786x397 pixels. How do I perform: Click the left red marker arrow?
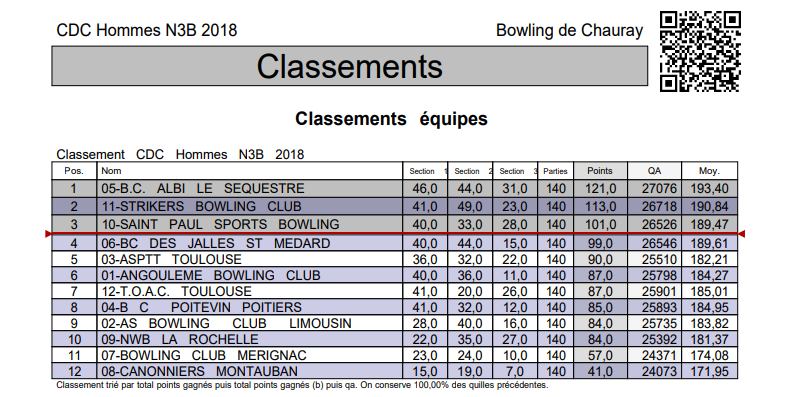pyautogui.click(x=48, y=234)
